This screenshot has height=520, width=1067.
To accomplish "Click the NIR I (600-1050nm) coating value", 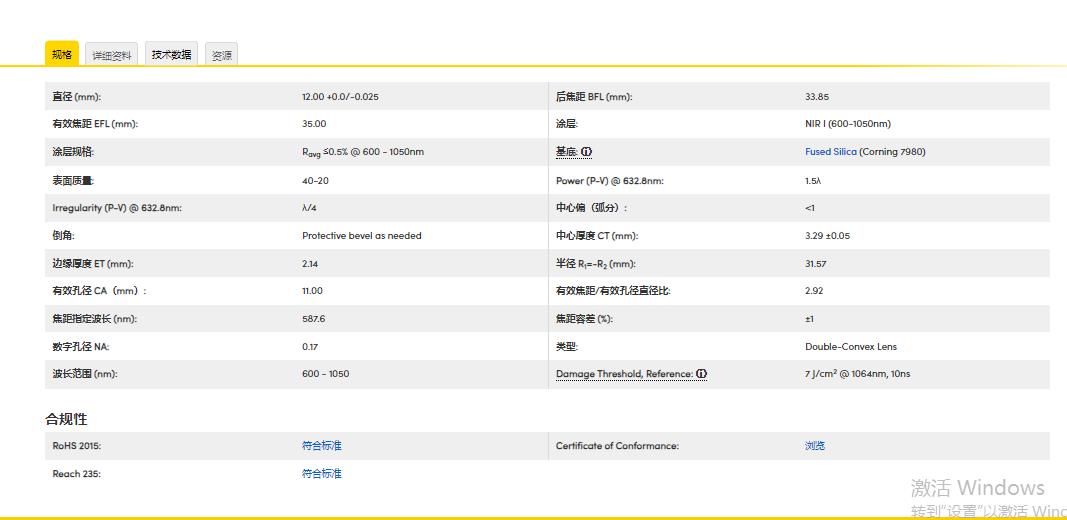I will (847, 124).
